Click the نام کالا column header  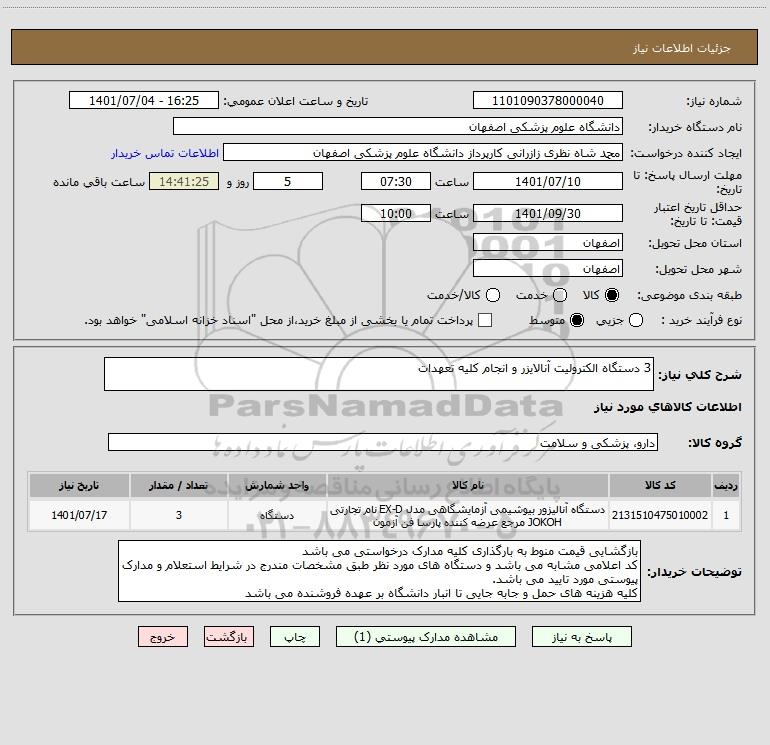[x=468, y=485]
